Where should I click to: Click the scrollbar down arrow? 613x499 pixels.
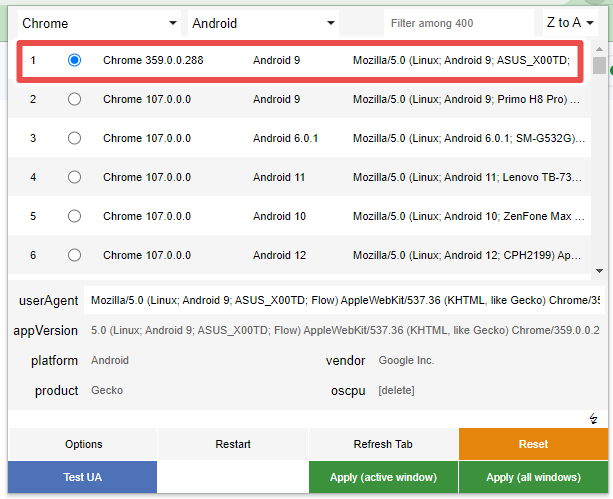[x=599, y=270]
